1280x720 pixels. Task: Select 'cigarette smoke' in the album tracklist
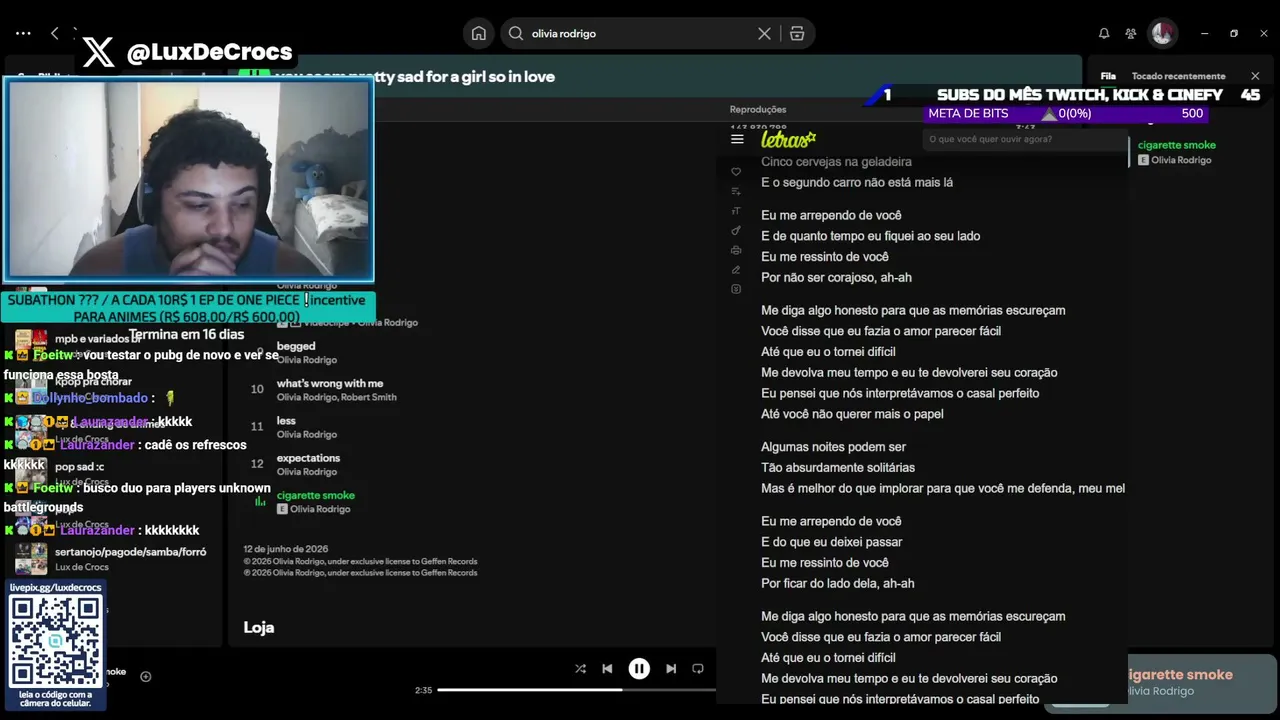pos(316,495)
